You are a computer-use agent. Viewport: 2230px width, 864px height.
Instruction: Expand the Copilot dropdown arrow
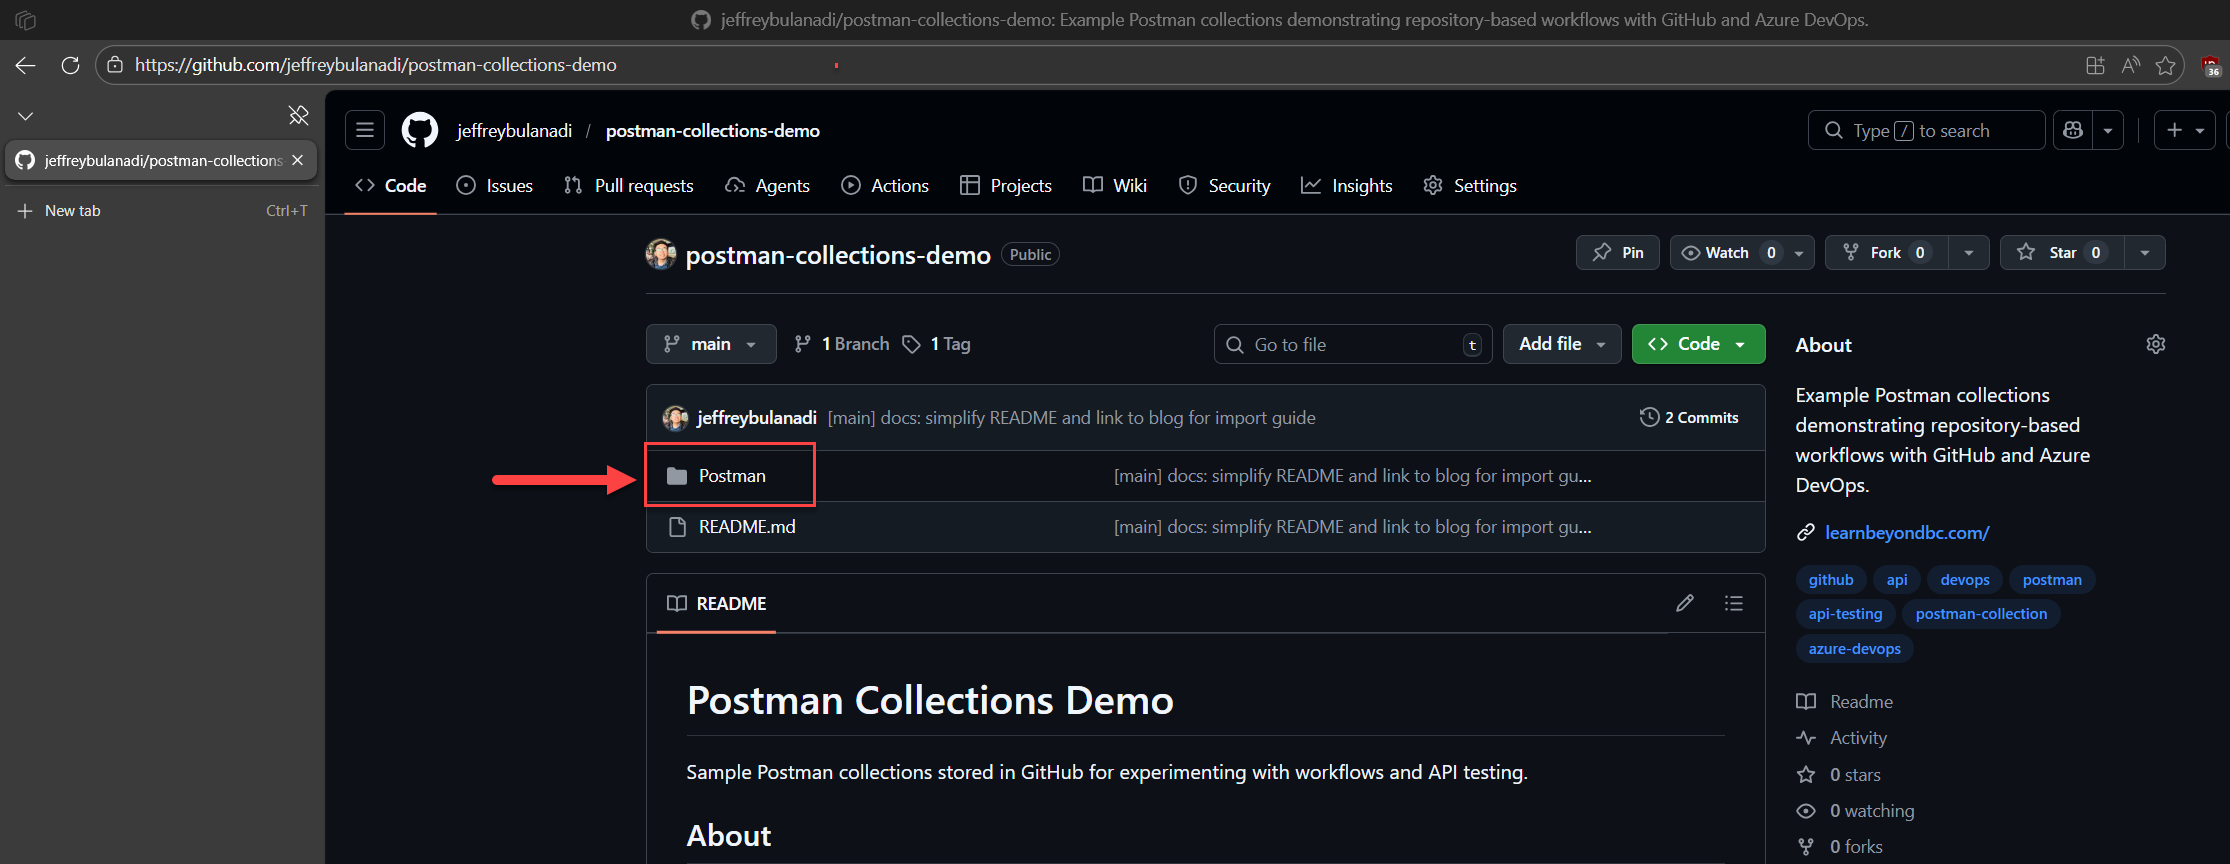[x=2108, y=130]
